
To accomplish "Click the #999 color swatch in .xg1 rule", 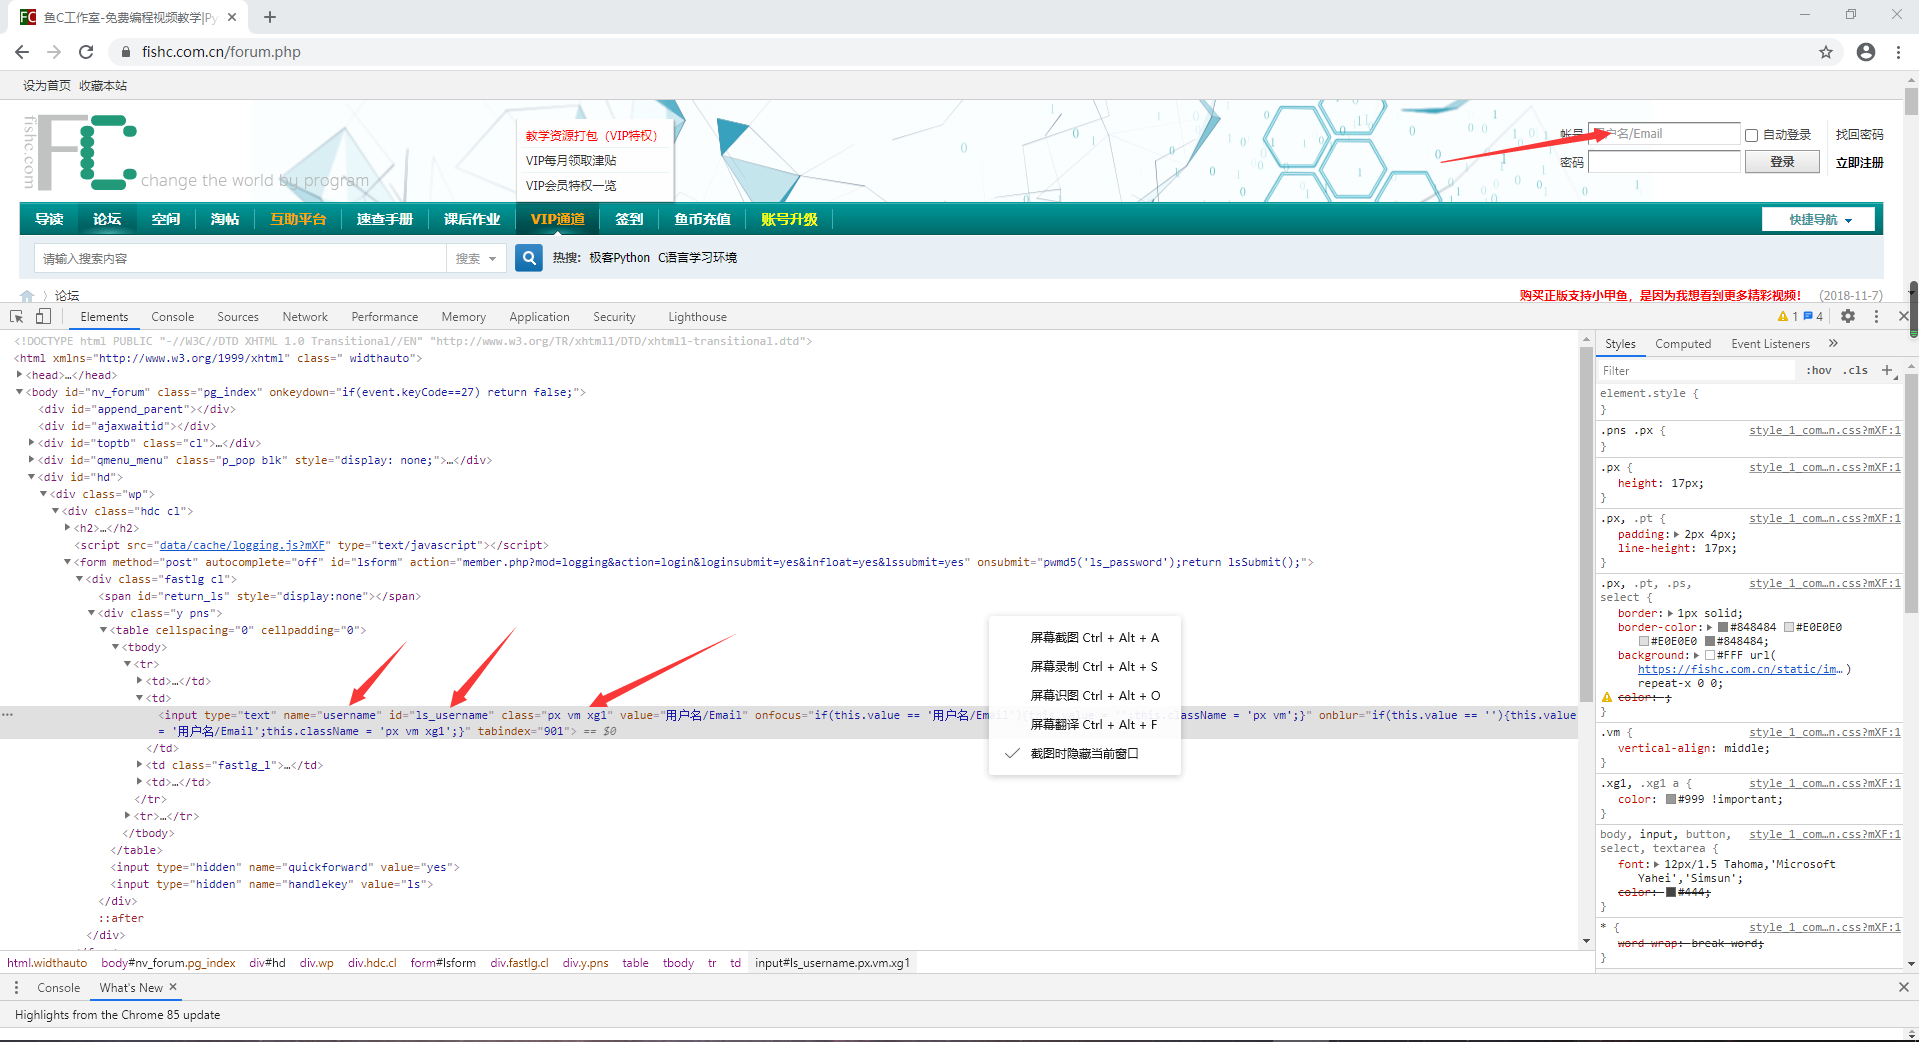I will (1671, 799).
